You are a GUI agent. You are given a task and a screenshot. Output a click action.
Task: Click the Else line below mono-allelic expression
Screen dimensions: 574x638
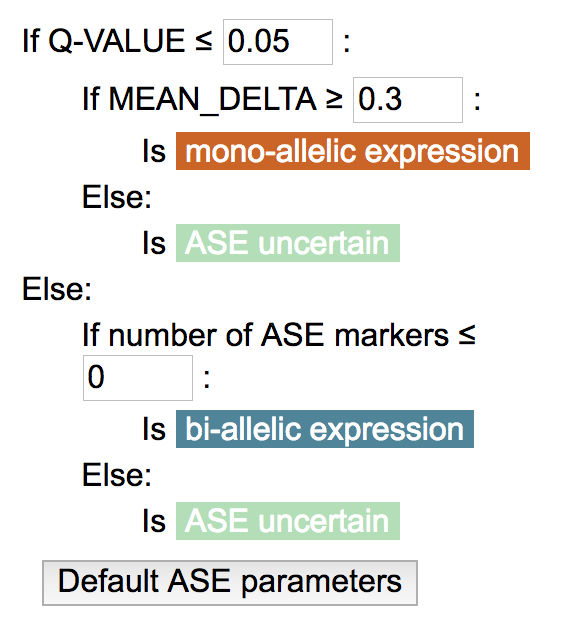point(117,197)
